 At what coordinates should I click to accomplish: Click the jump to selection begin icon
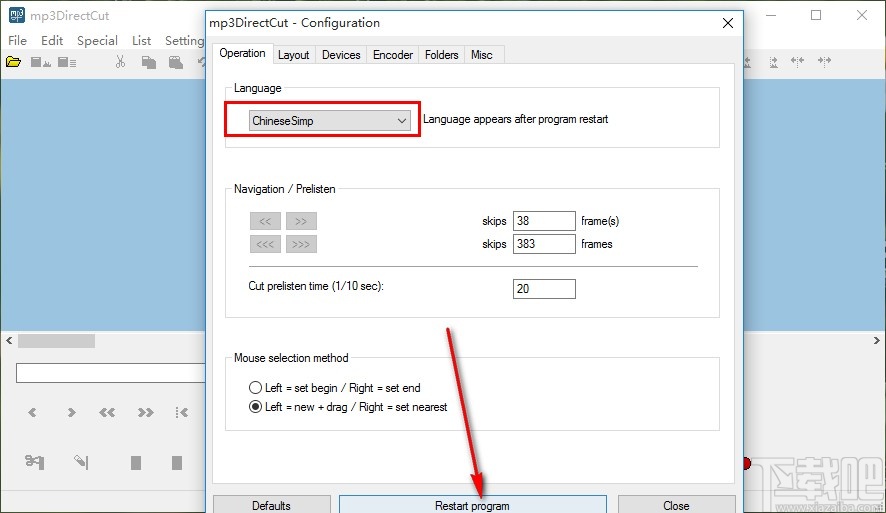[x=181, y=412]
